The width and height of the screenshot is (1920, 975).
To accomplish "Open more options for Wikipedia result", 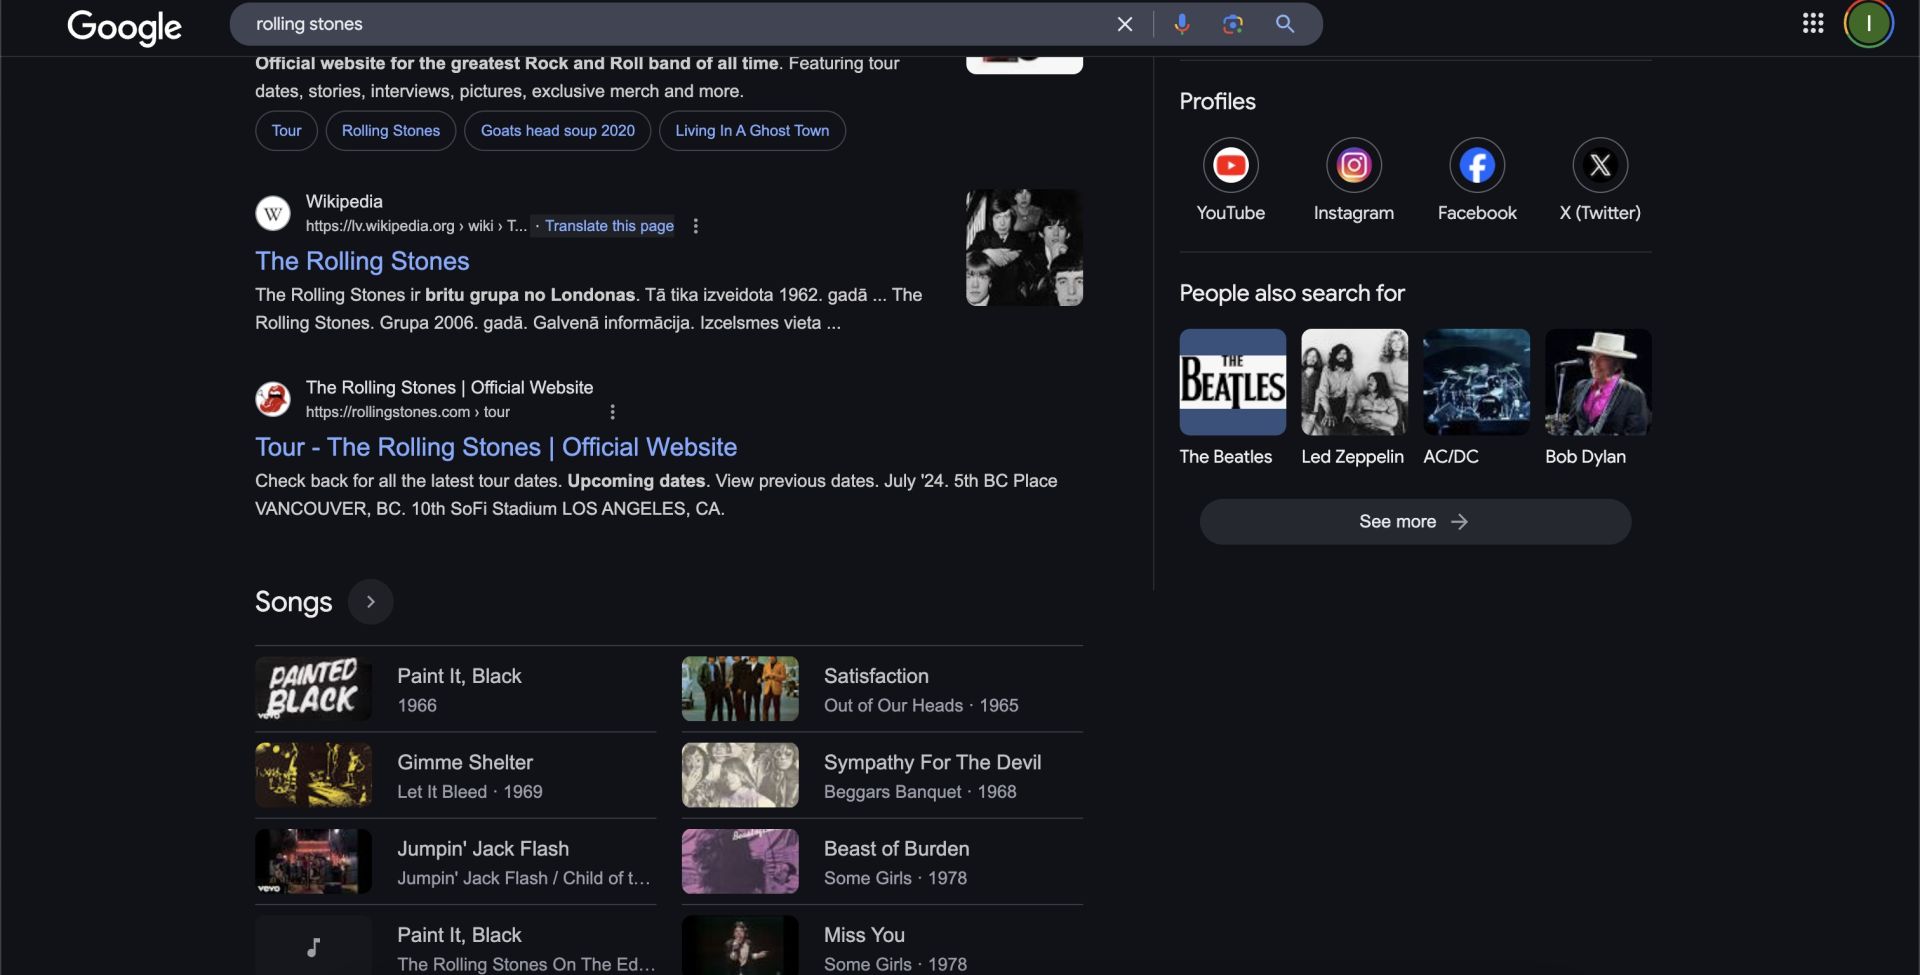I will 696,226.
